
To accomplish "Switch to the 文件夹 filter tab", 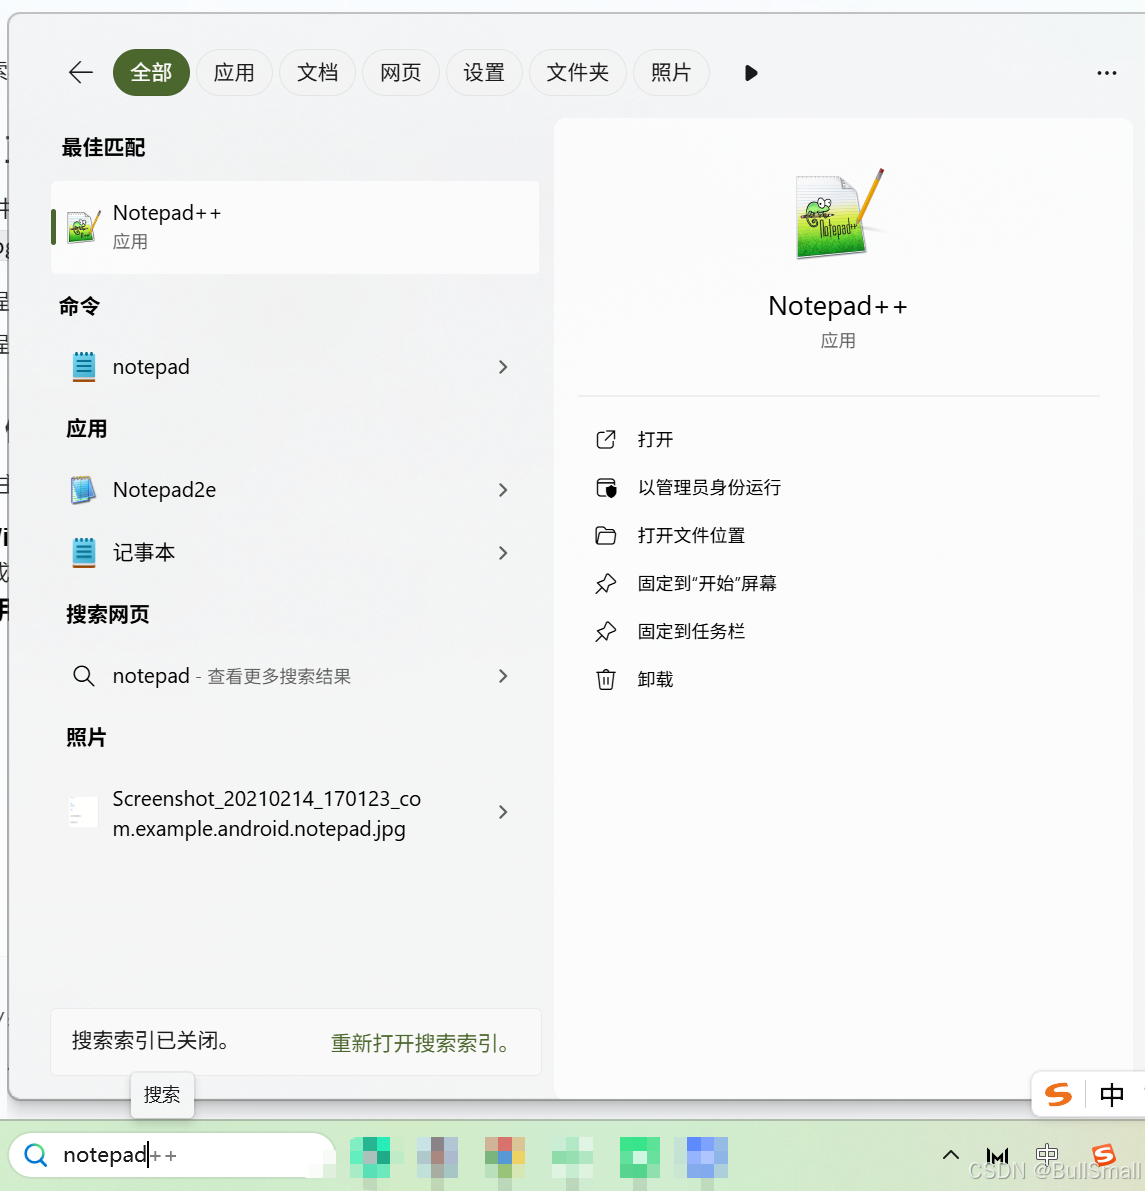I will [x=577, y=73].
